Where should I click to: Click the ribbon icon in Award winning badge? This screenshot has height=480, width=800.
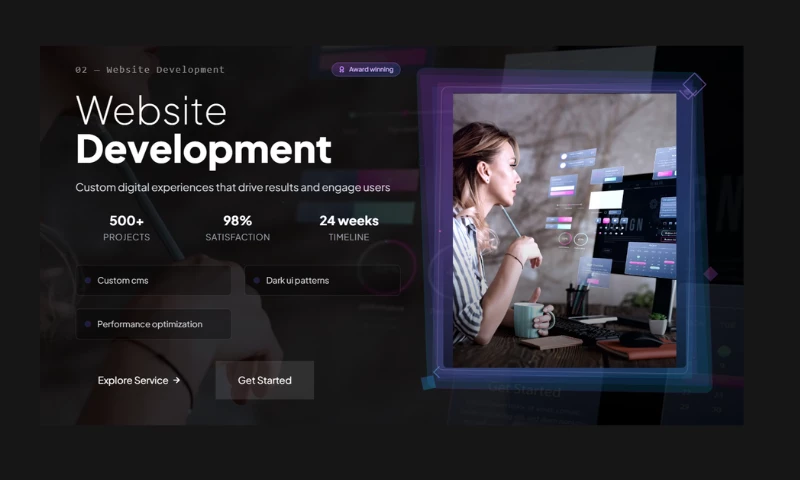(x=342, y=69)
